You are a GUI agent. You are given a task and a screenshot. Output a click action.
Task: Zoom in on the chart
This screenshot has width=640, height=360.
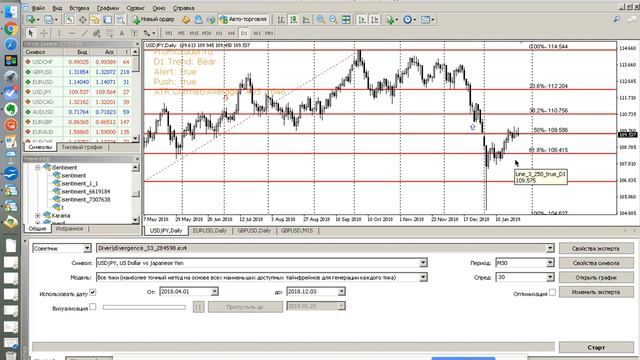321,19
